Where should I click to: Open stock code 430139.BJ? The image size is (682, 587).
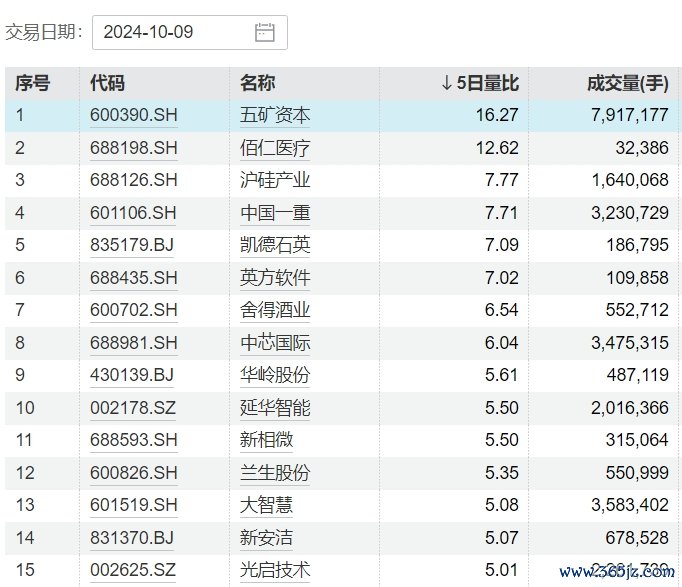pos(132,375)
